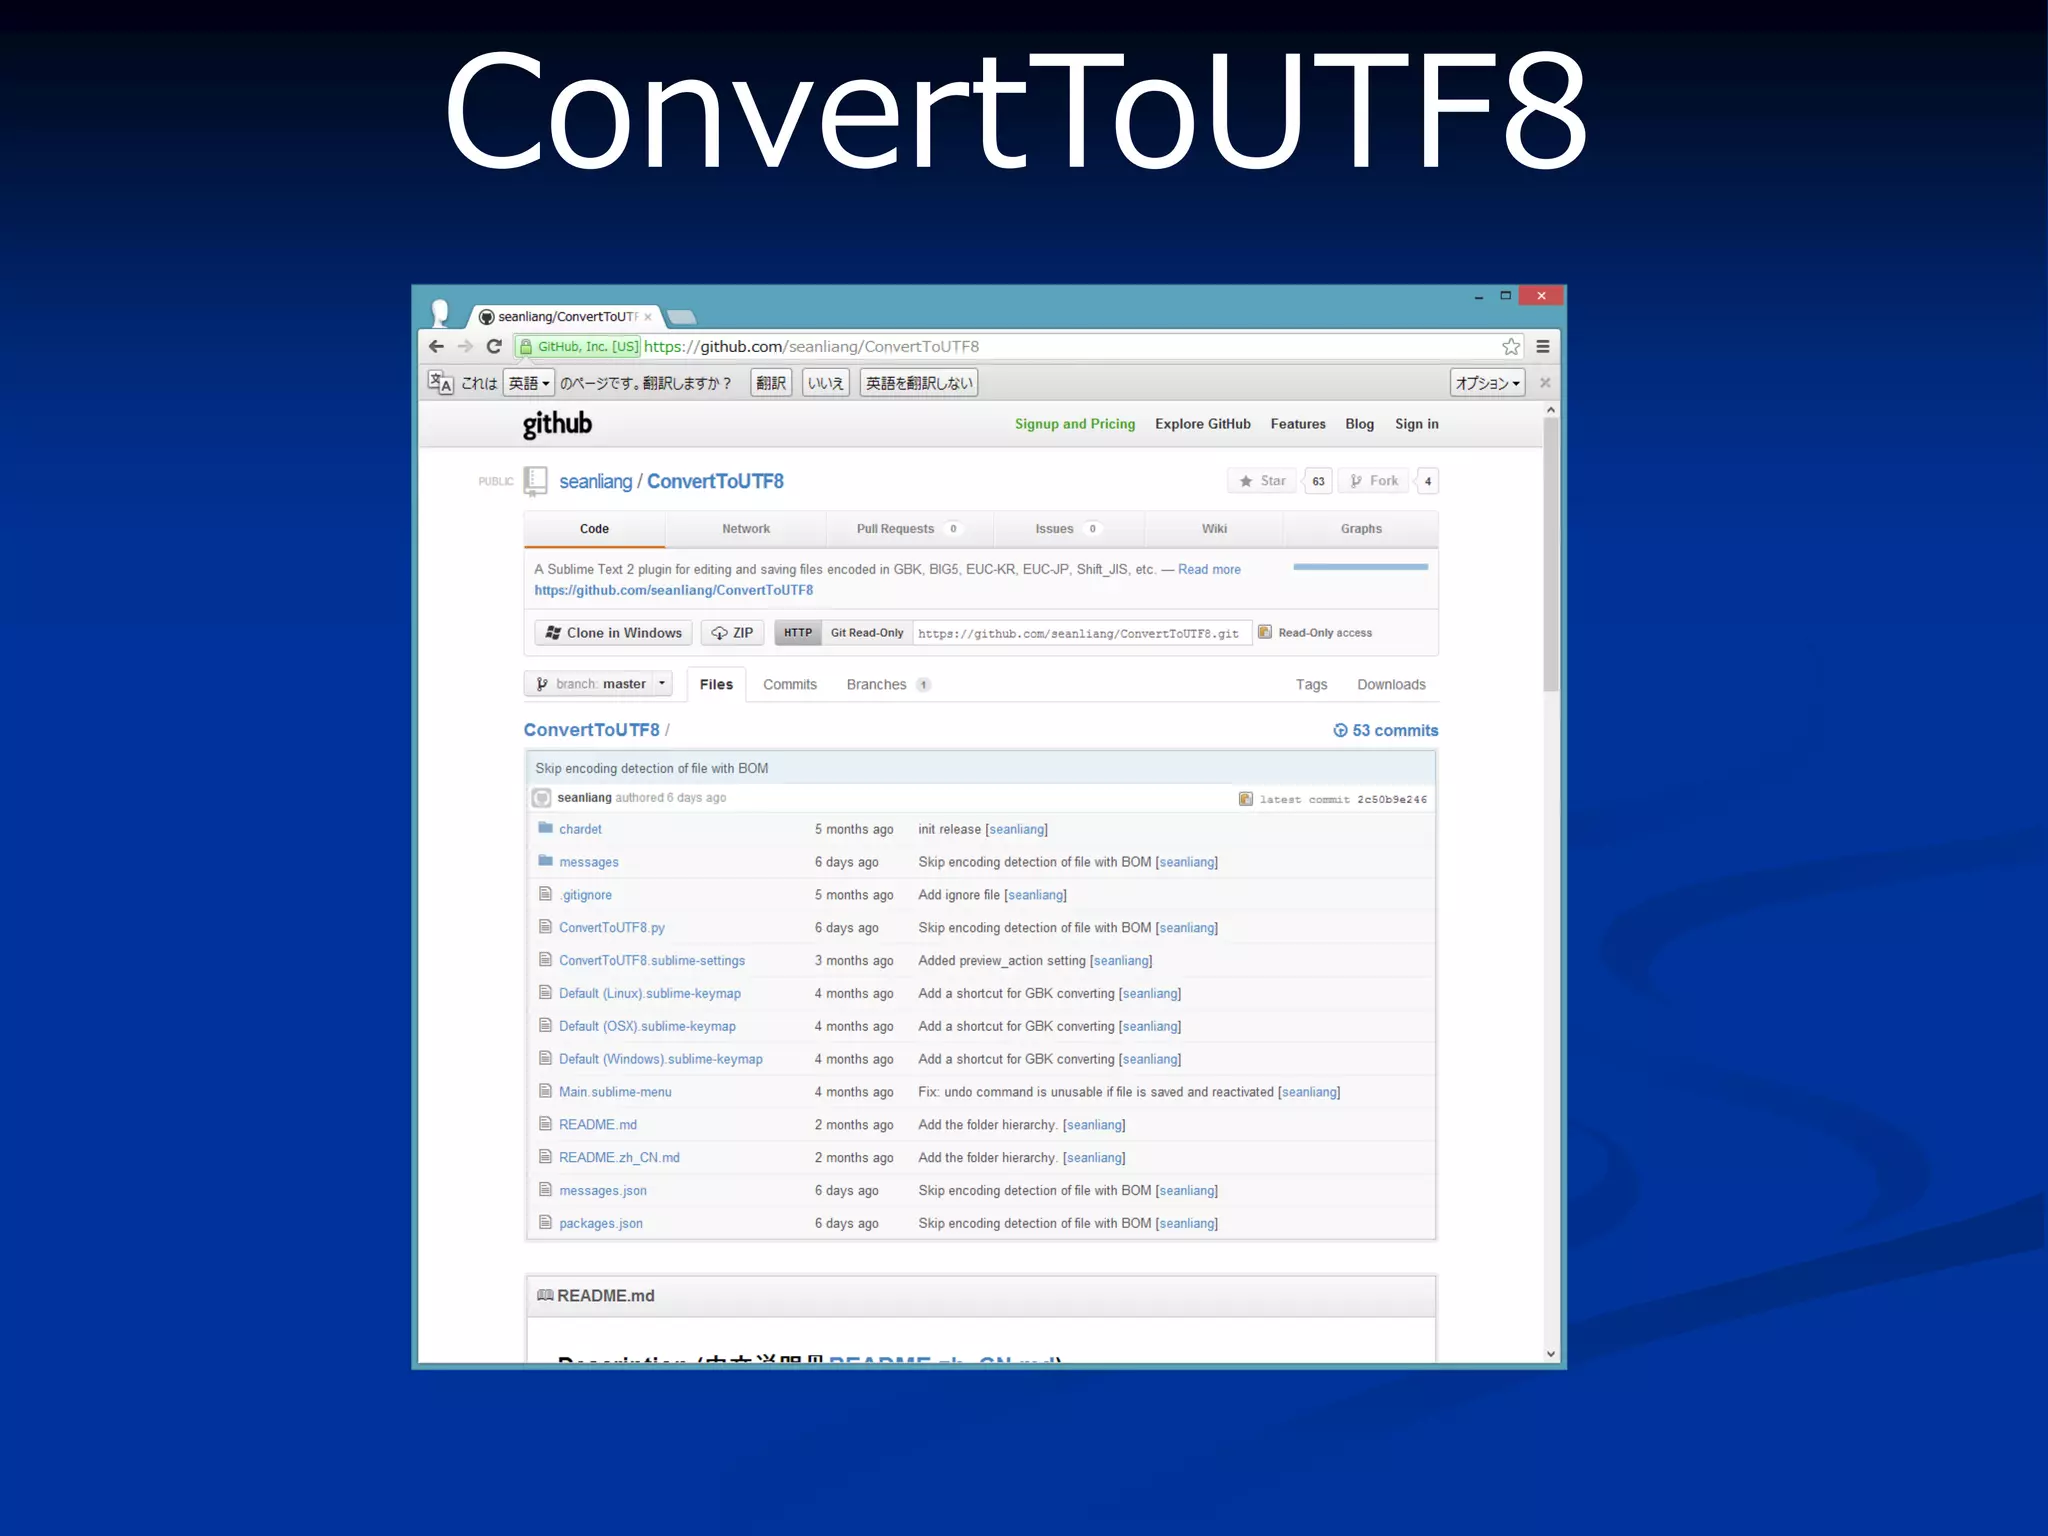The height and width of the screenshot is (1536, 2048).
Task: Download the repository as ZIP
Action: 733,632
